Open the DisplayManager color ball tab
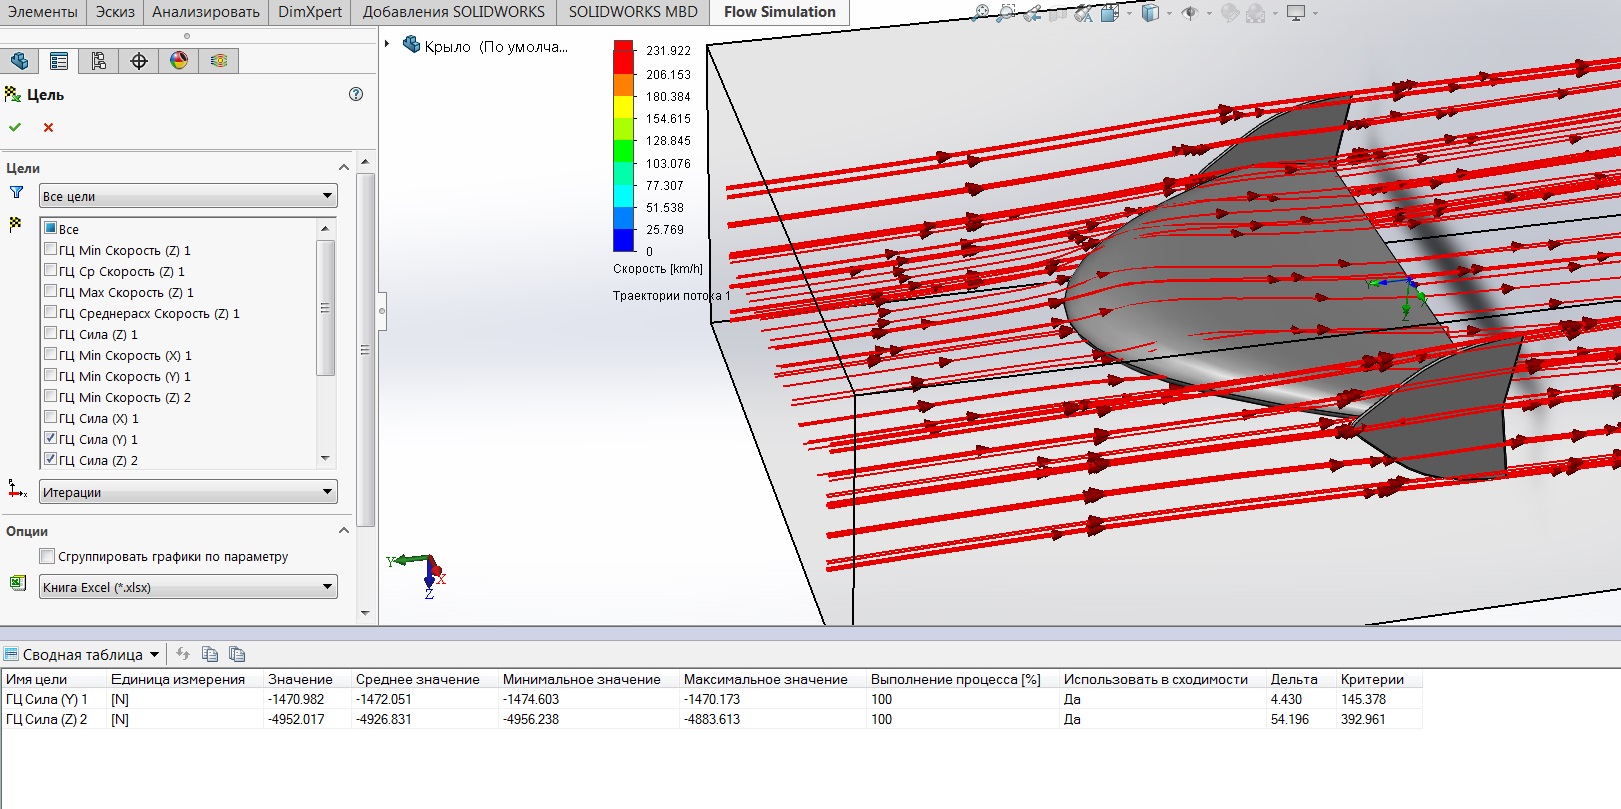1621x809 pixels. (179, 61)
